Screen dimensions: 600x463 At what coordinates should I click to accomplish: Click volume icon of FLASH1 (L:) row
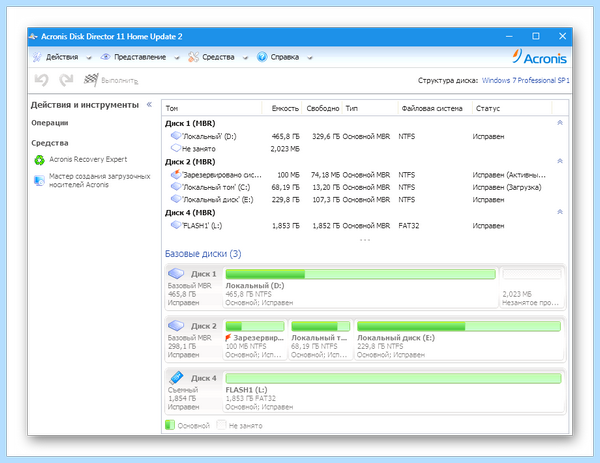(x=176, y=225)
